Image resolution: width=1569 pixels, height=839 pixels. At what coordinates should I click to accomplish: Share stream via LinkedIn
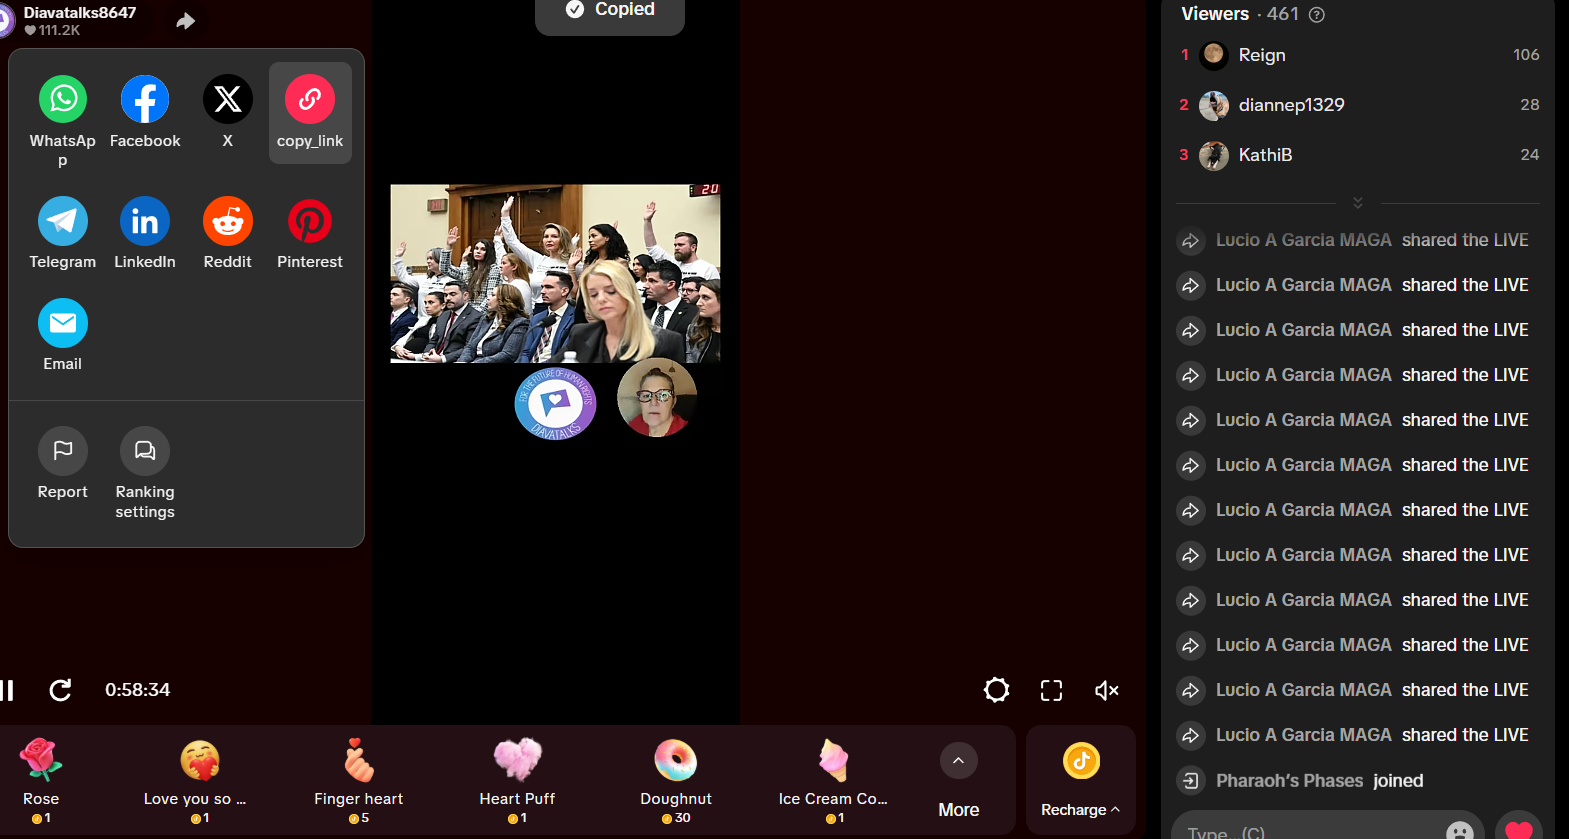tap(145, 222)
